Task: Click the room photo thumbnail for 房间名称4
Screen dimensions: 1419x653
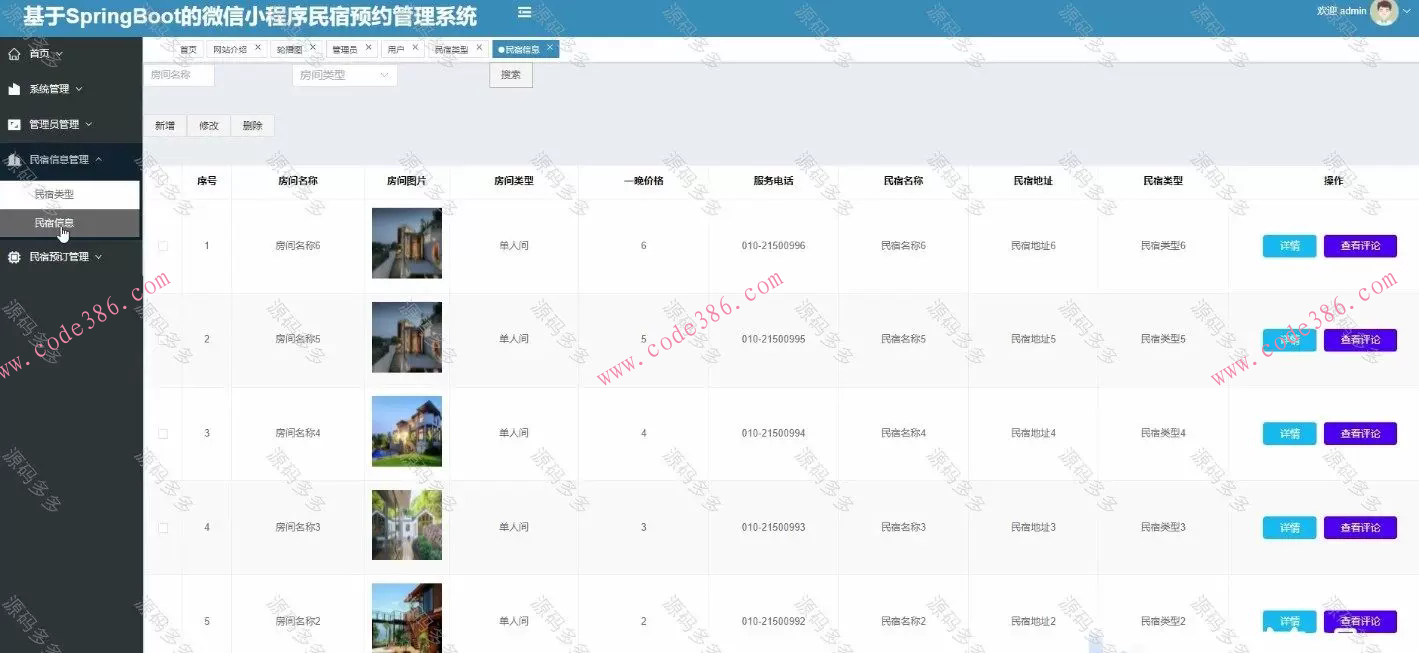Action: click(x=406, y=432)
